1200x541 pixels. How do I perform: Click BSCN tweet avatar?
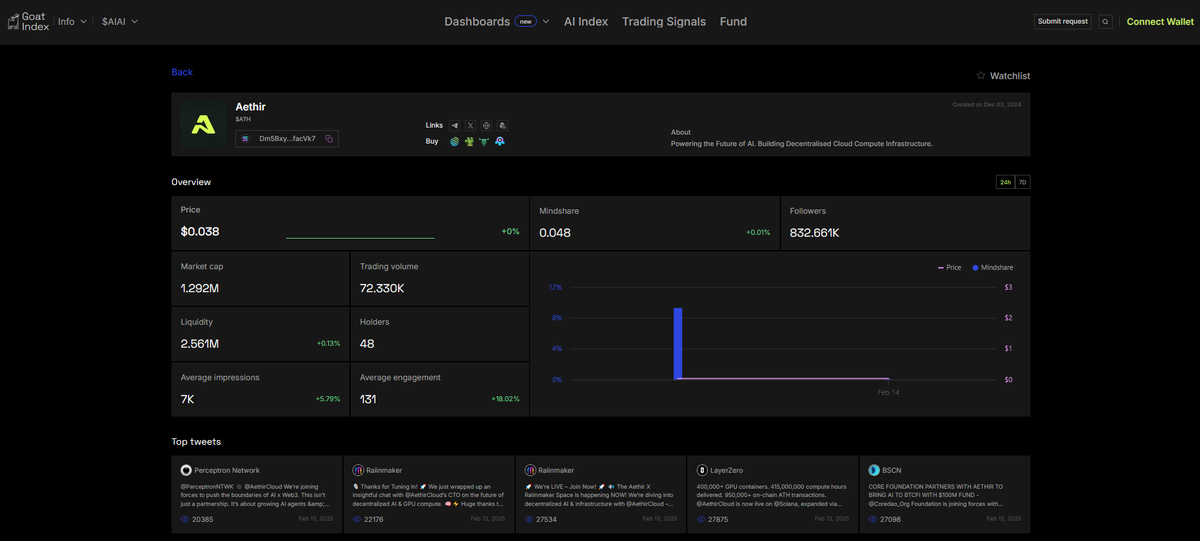873,470
